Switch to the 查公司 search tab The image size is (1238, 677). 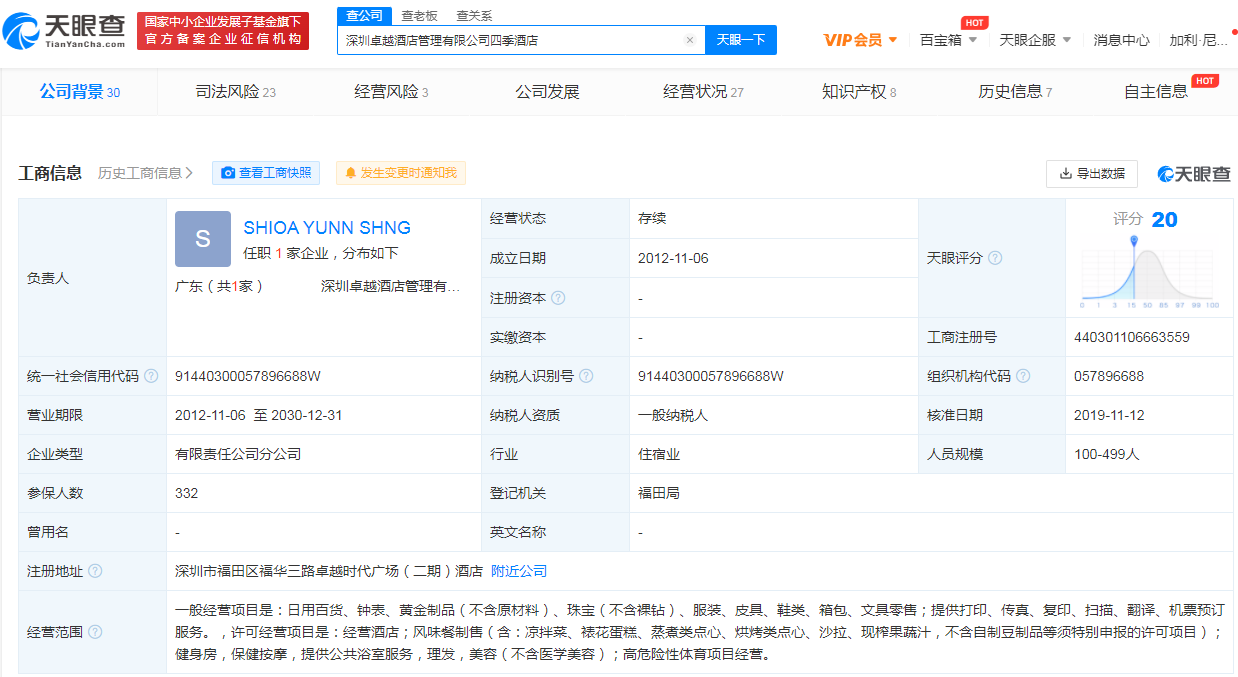coord(364,15)
